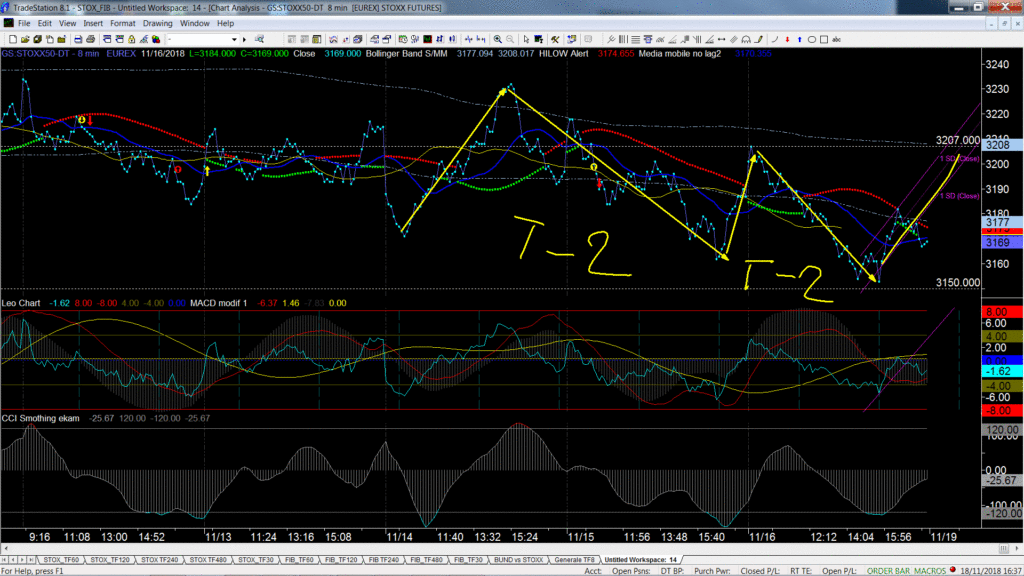1024x576 pixels.
Task: Switch to the STOX_TF30 tab
Action: click(x=255, y=560)
